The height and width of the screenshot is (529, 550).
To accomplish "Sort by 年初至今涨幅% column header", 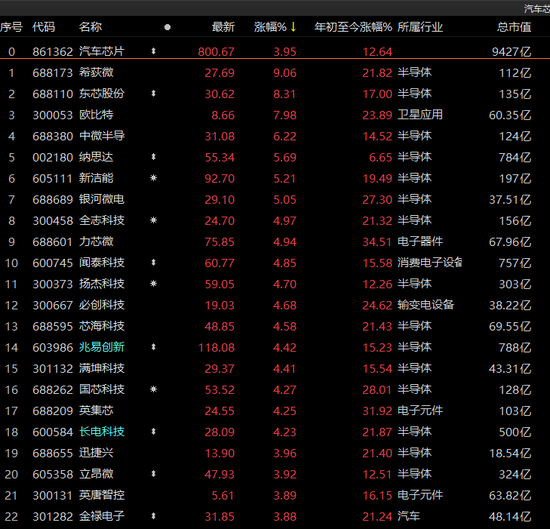I will point(353,27).
